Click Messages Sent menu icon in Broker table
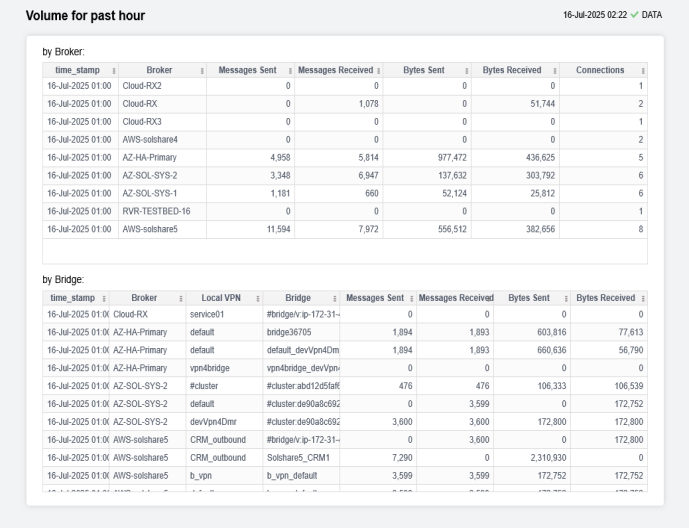689x528 pixels. point(290,71)
